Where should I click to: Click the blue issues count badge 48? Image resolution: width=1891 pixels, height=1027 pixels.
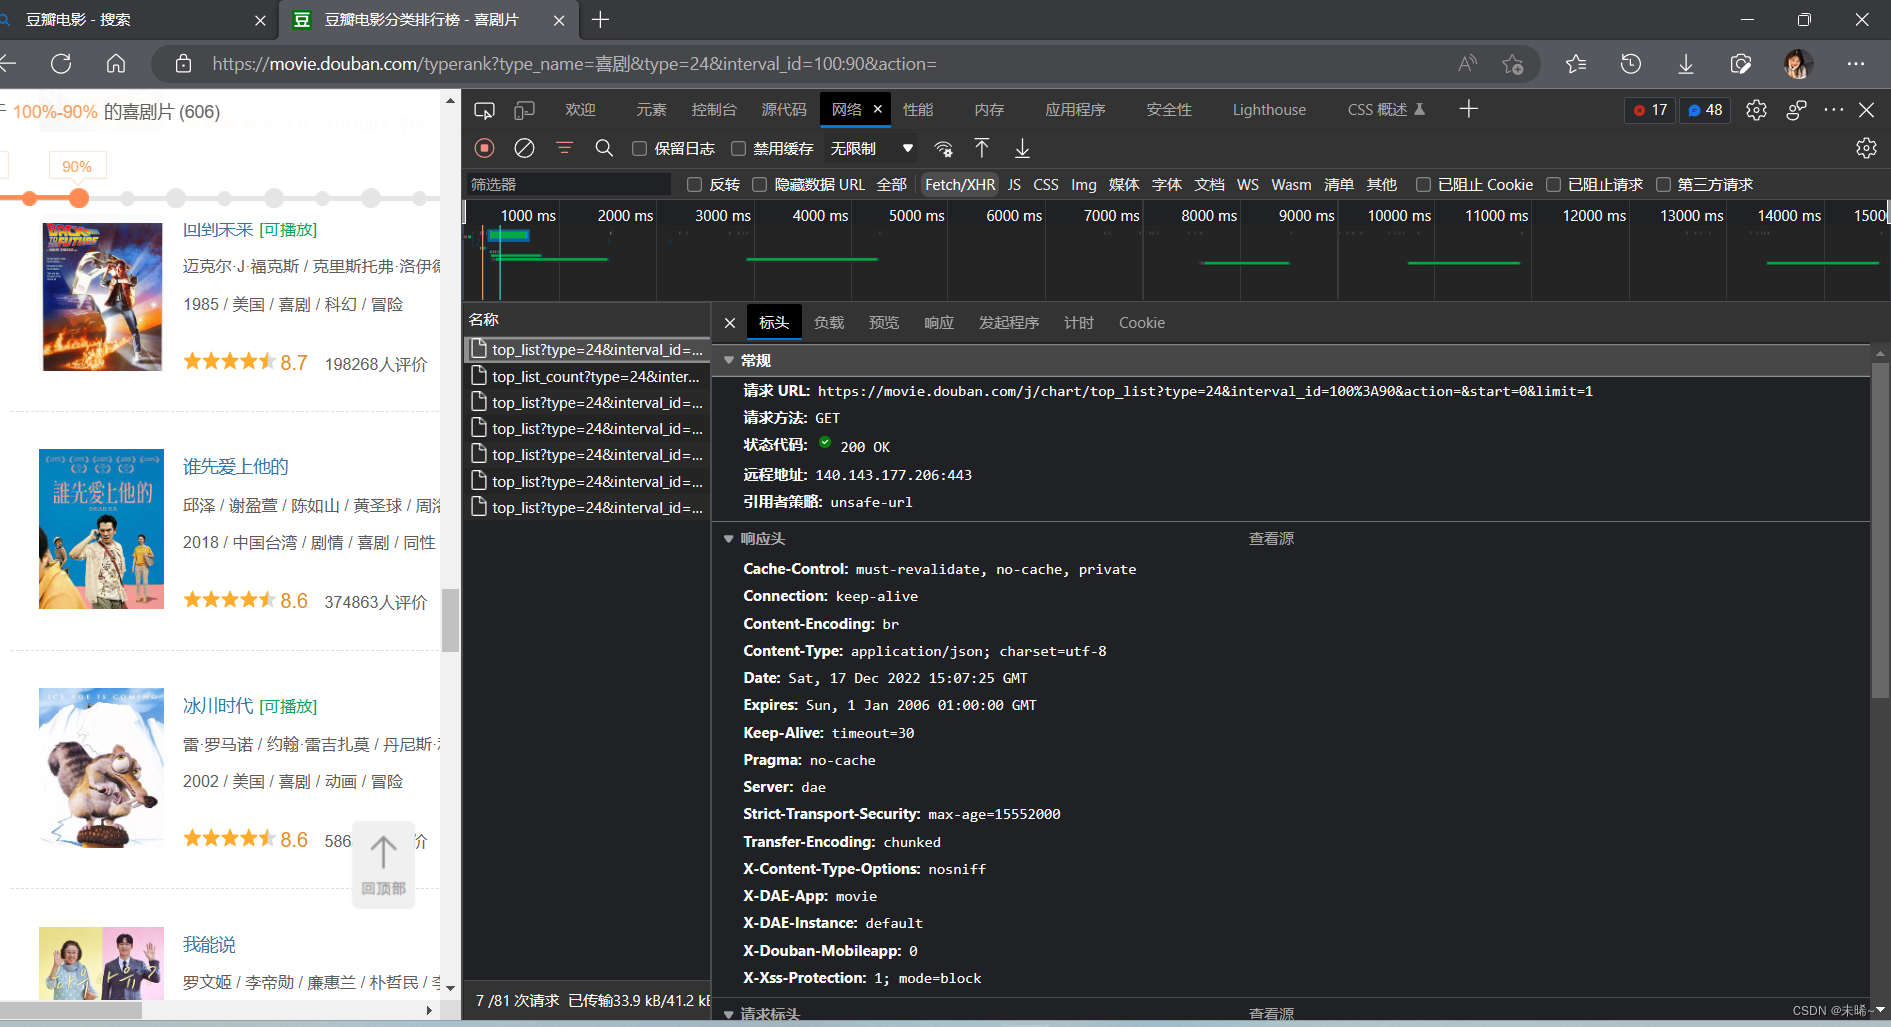[1706, 110]
